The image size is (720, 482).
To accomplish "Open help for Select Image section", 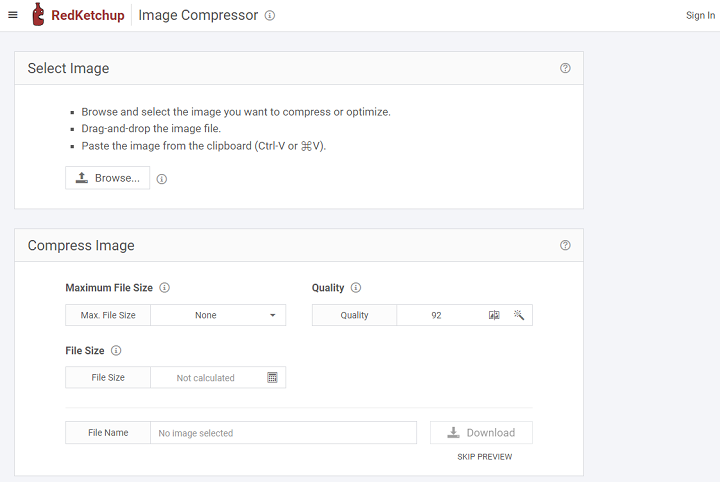I will point(565,68).
